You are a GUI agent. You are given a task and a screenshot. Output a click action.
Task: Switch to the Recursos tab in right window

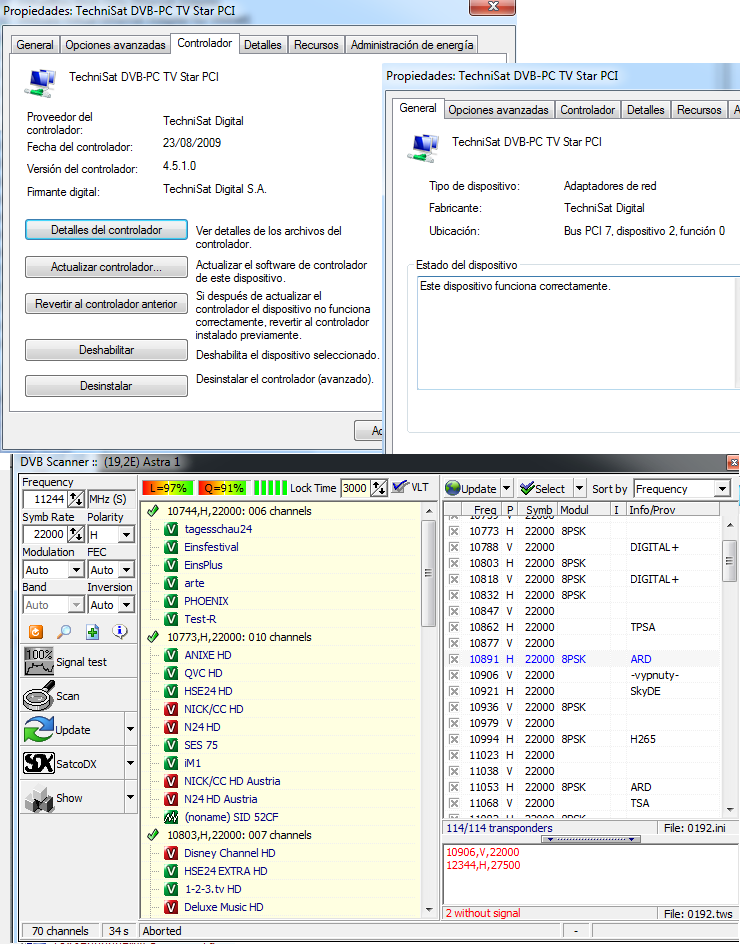click(699, 110)
